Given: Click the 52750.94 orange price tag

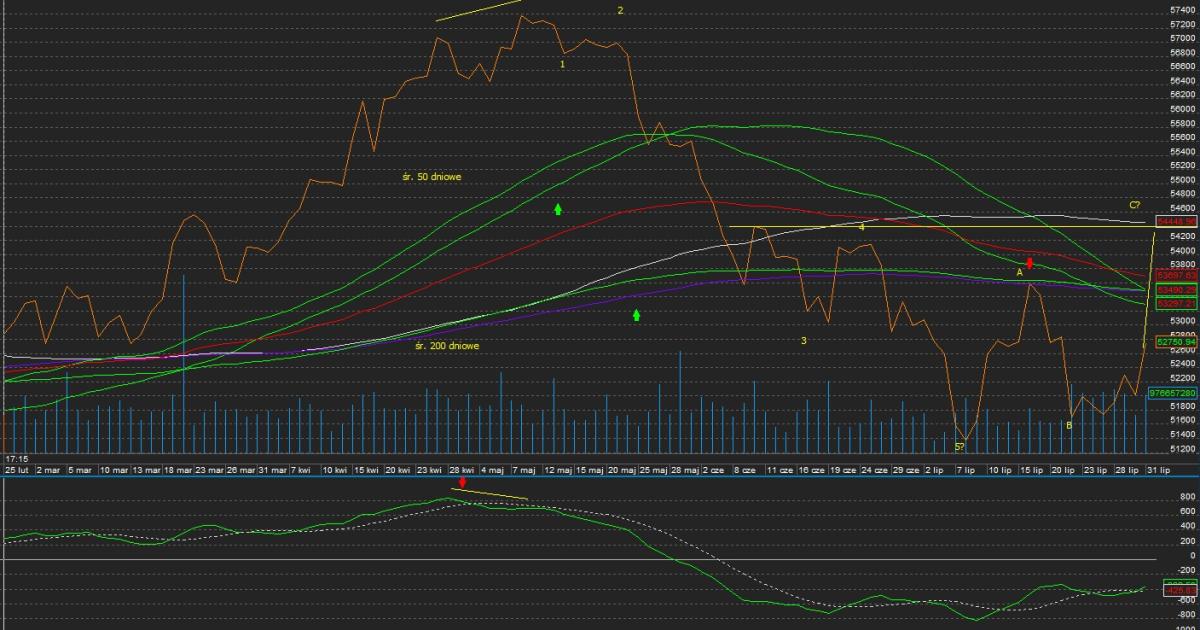Looking at the screenshot, I should tap(1176, 341).
